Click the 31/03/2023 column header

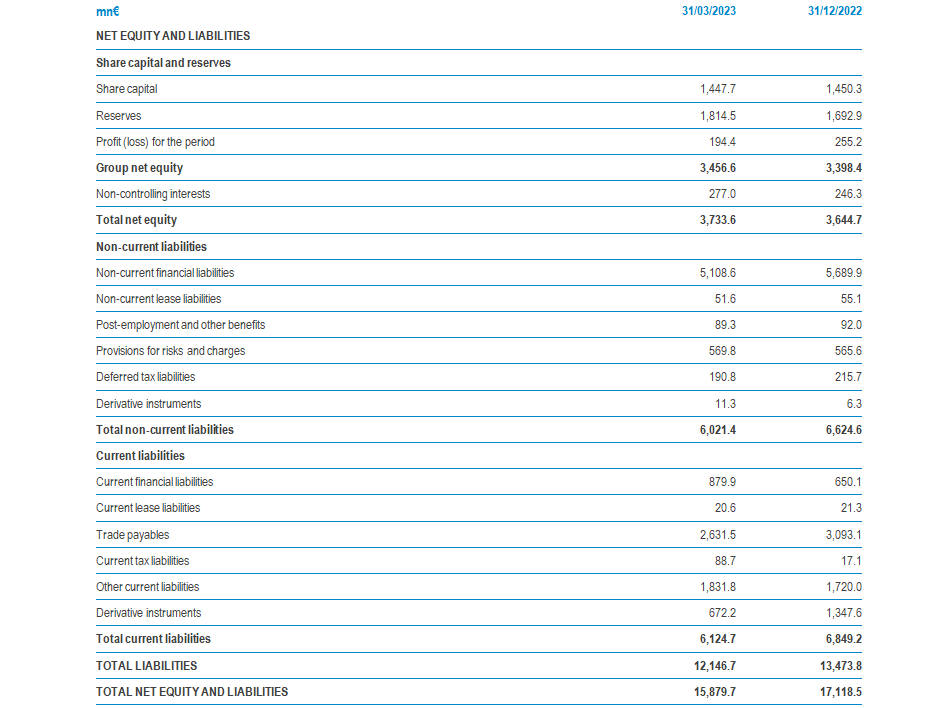[709, 11]
